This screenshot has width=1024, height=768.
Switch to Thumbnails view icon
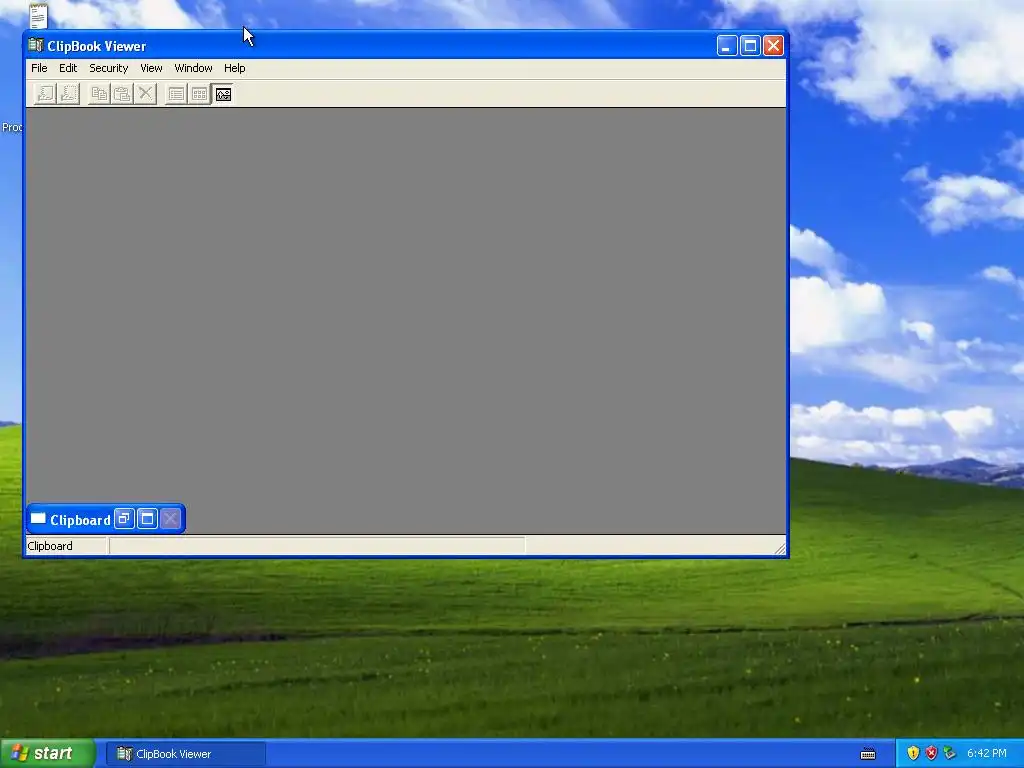(x=200, y=94)
